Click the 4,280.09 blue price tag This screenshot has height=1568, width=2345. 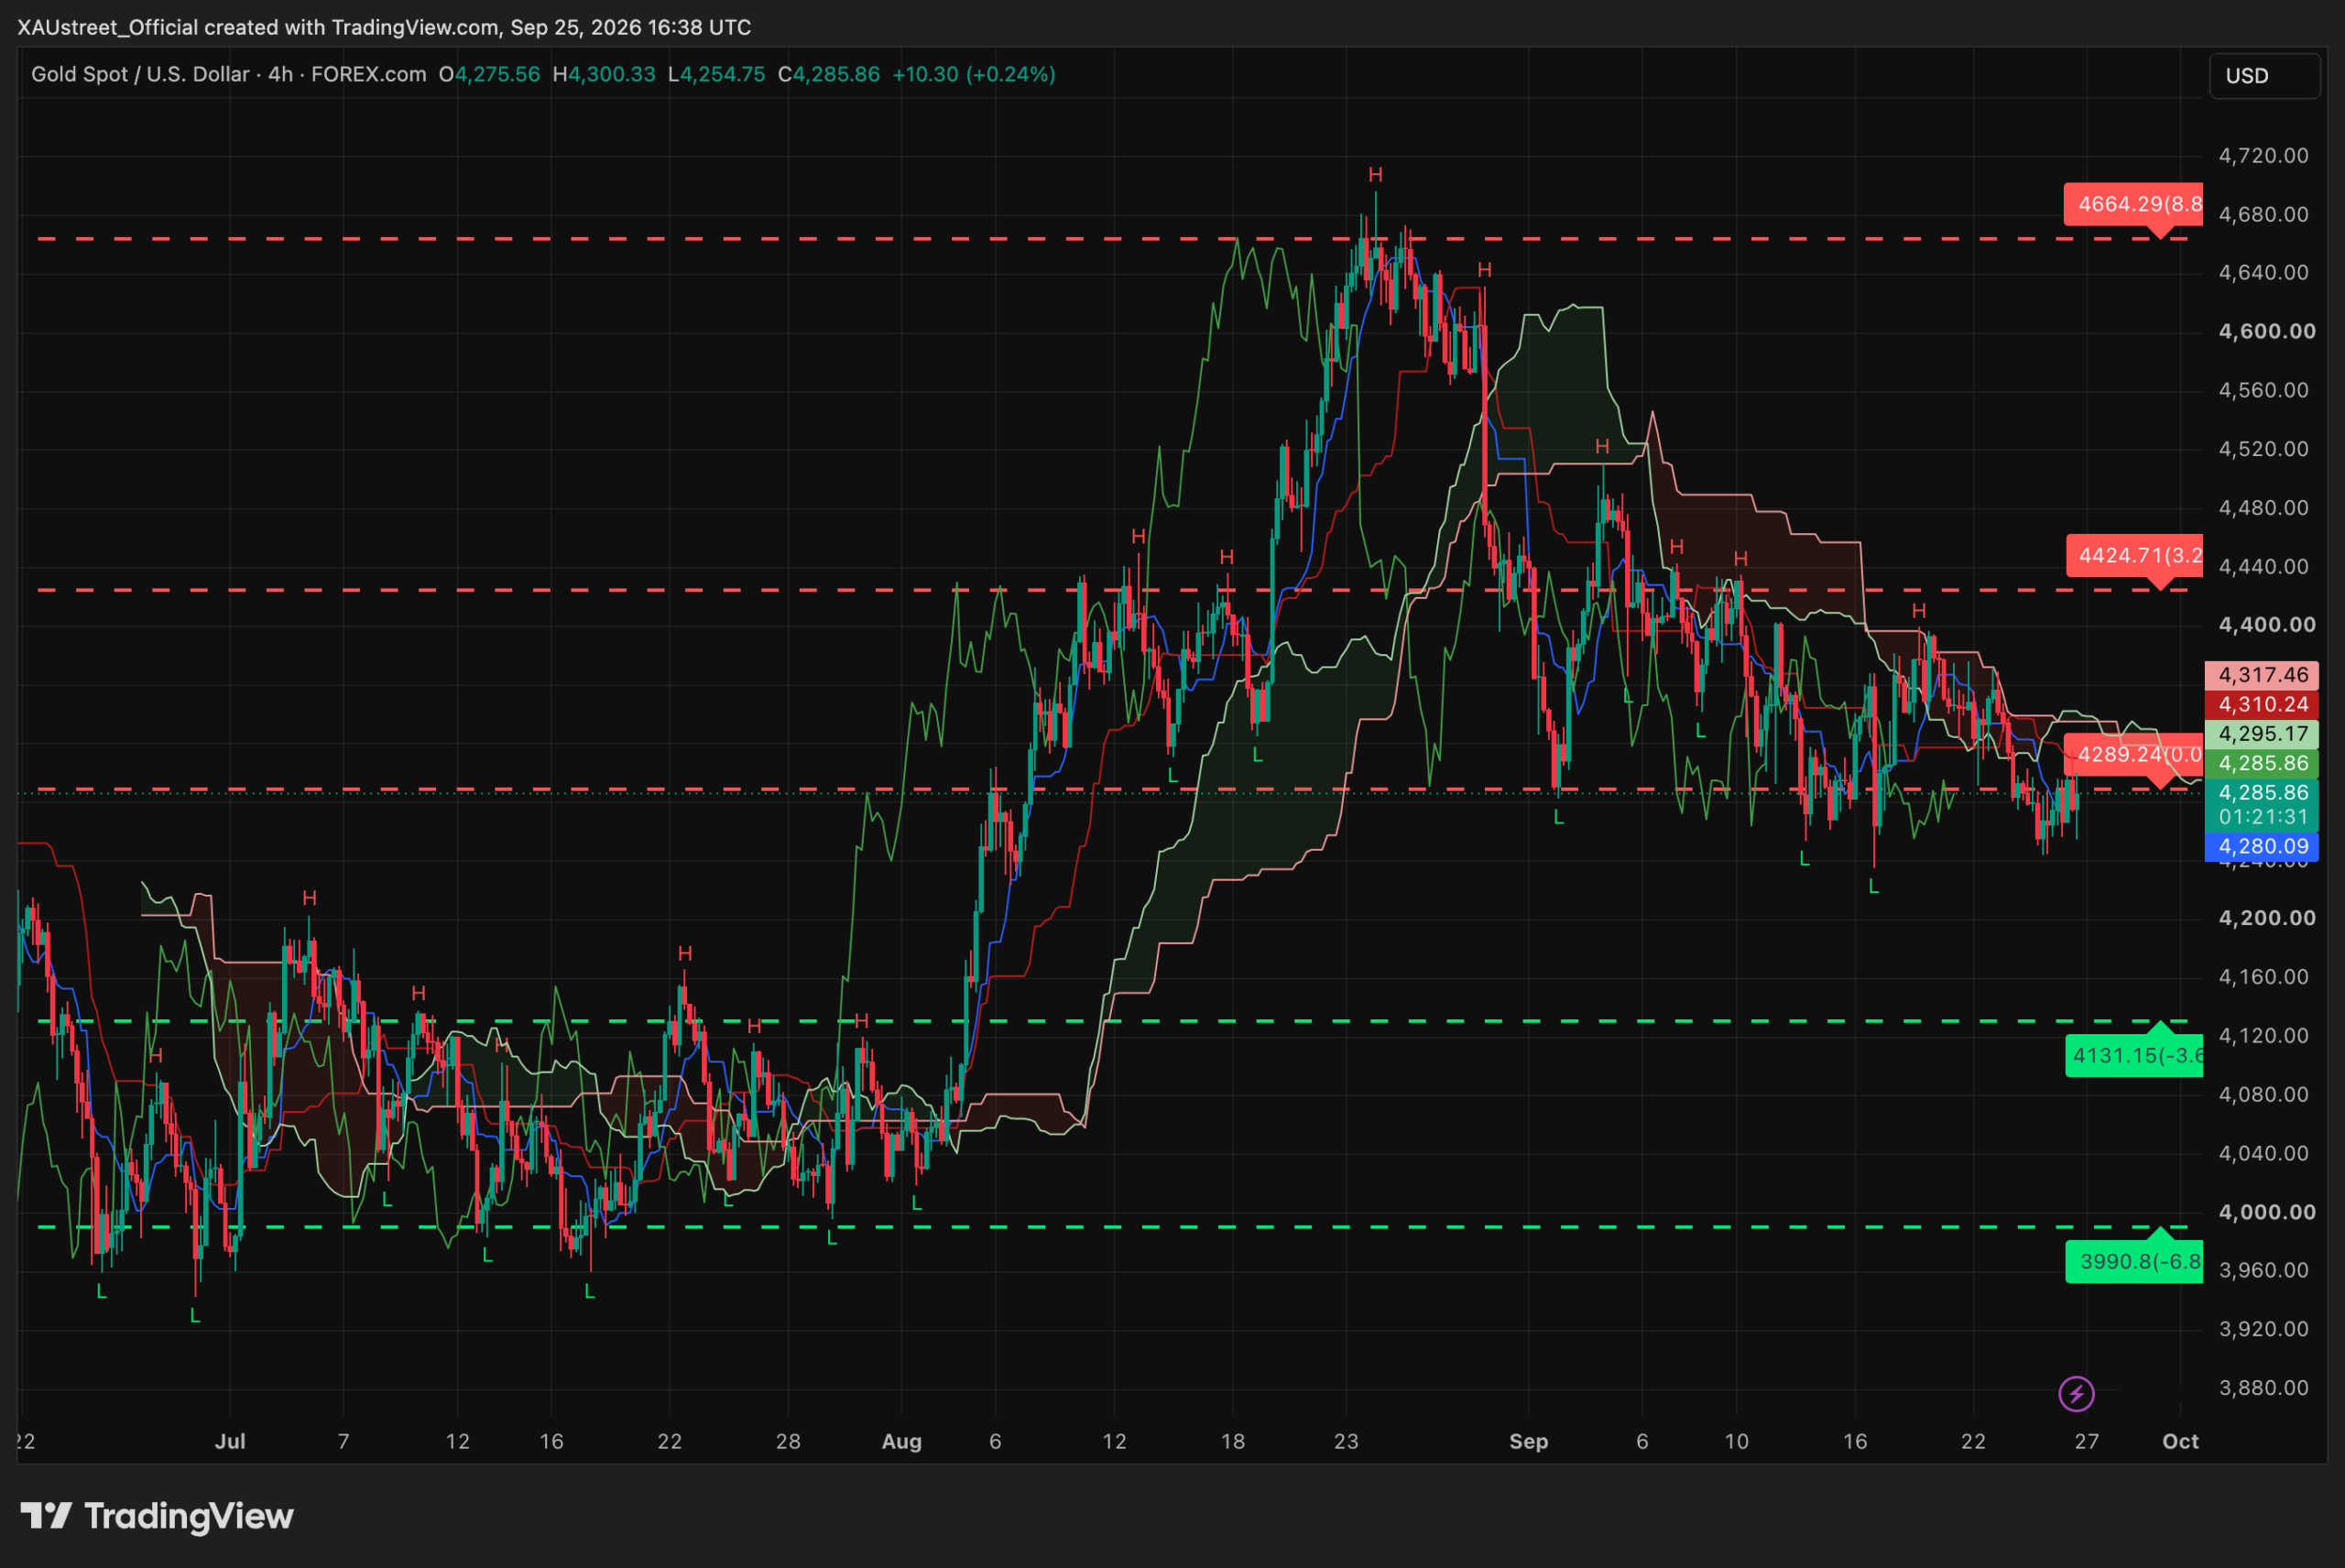[2261, 846]
